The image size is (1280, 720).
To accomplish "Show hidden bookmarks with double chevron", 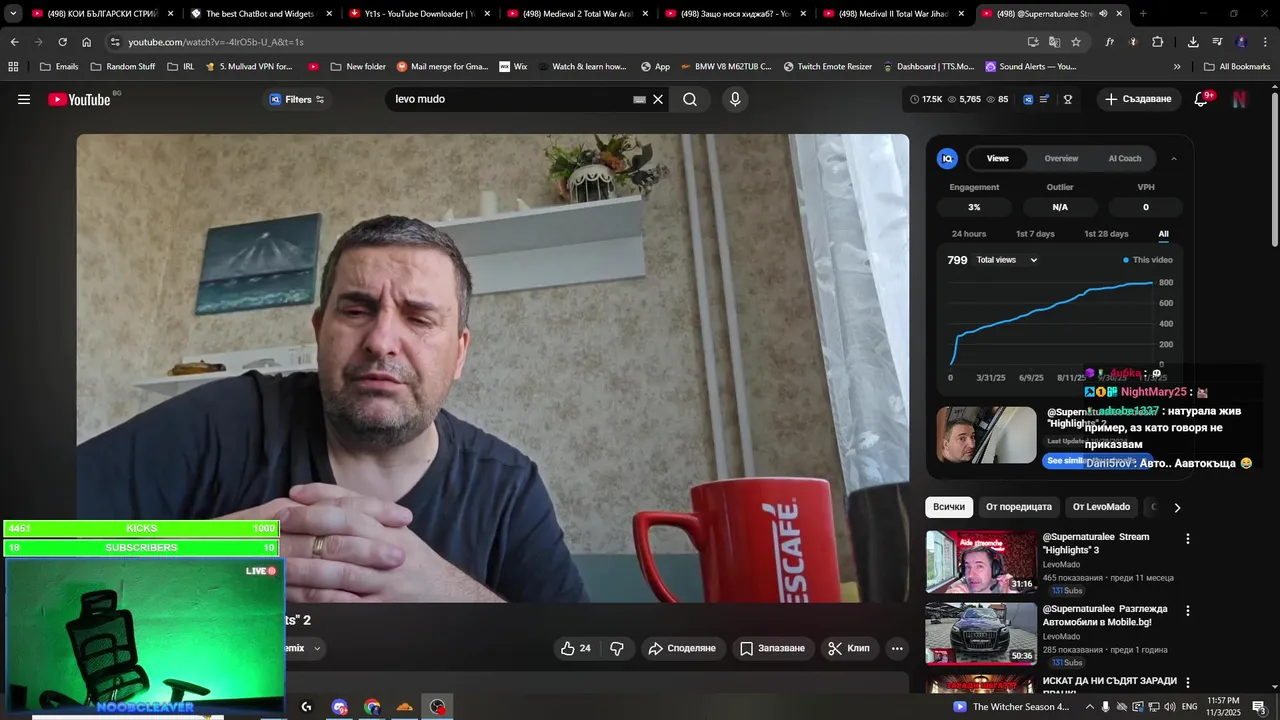I will tap(1177, 67).
